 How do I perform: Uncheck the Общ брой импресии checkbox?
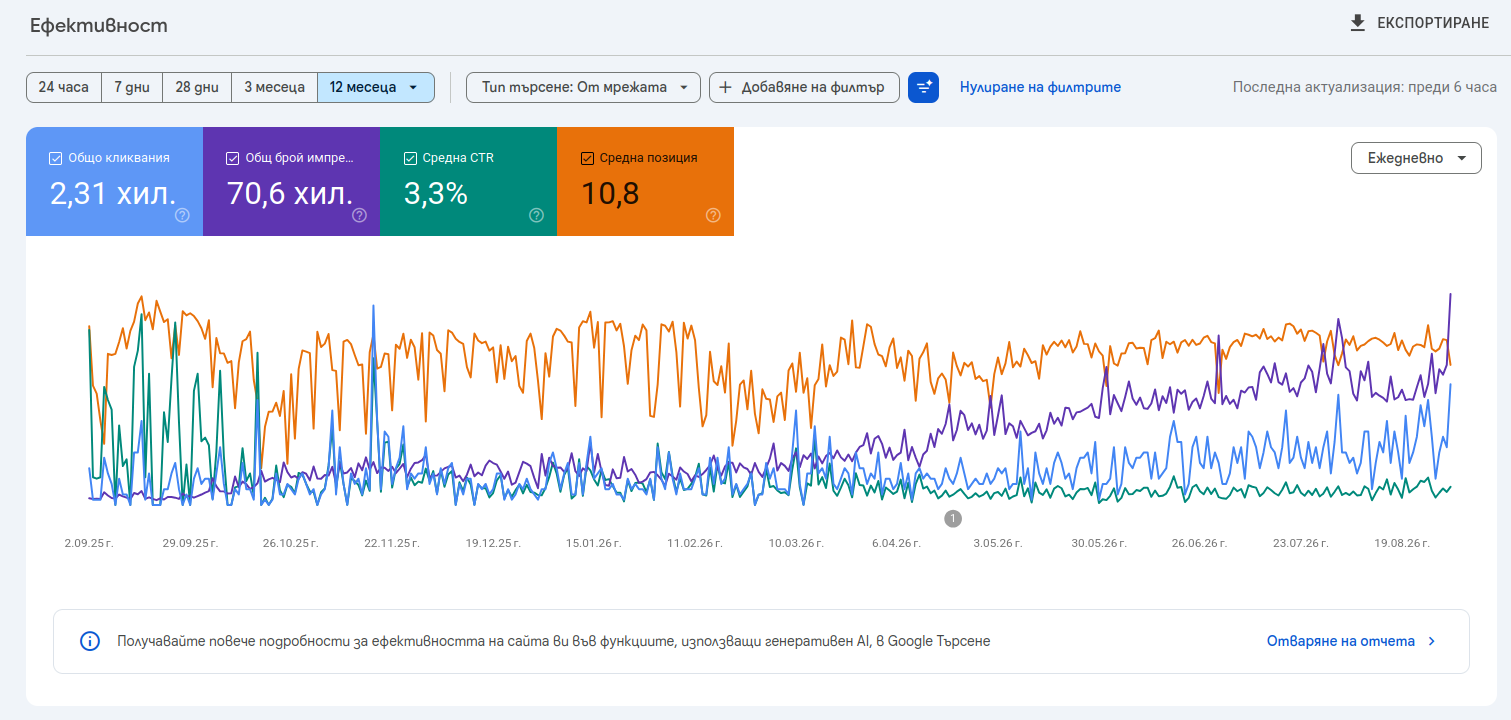click(x=232, y=158)
